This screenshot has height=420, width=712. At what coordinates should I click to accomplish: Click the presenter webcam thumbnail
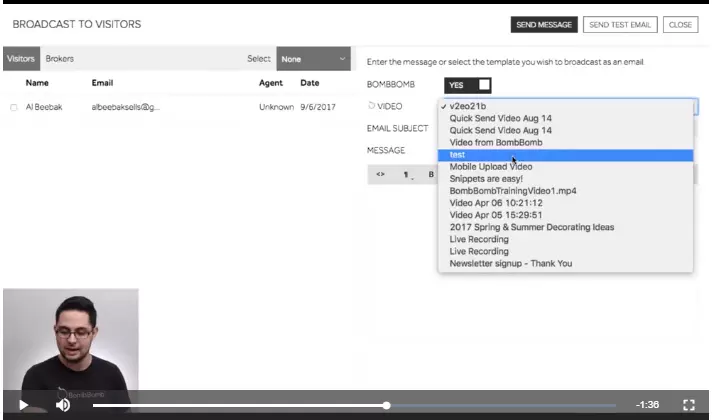70,340
